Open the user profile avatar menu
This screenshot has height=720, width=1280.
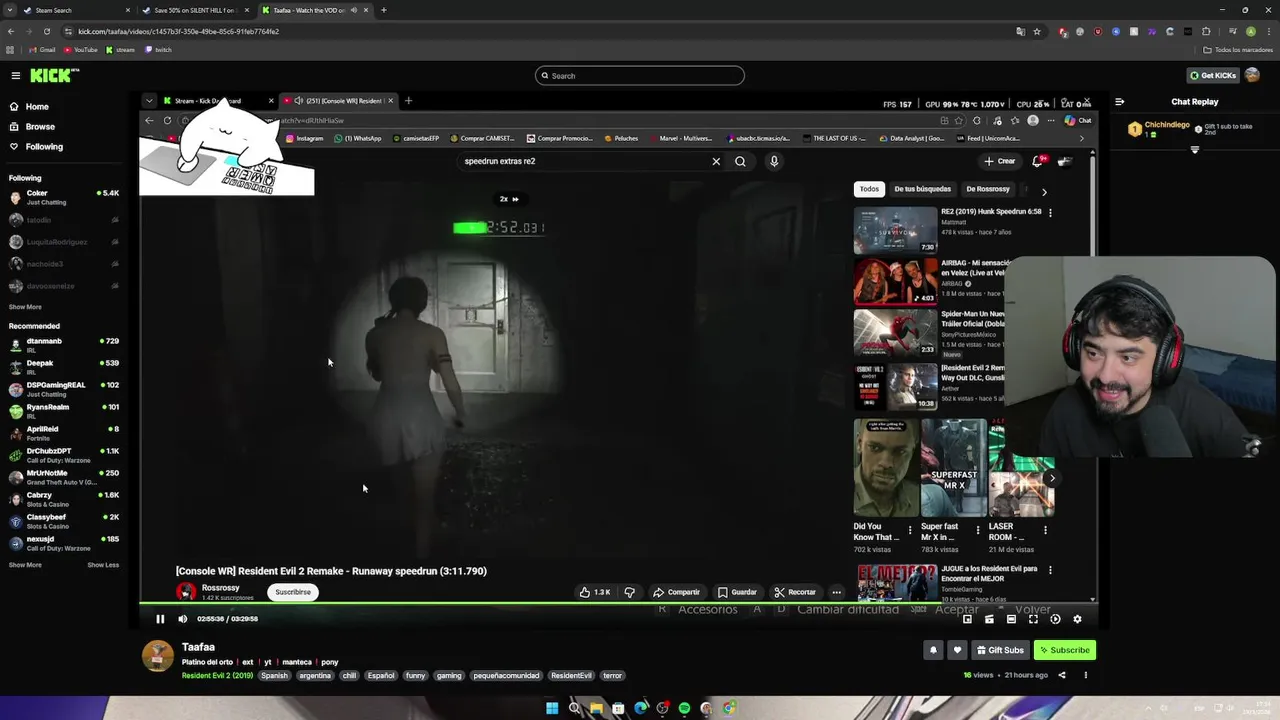[x=1252, y=75]
